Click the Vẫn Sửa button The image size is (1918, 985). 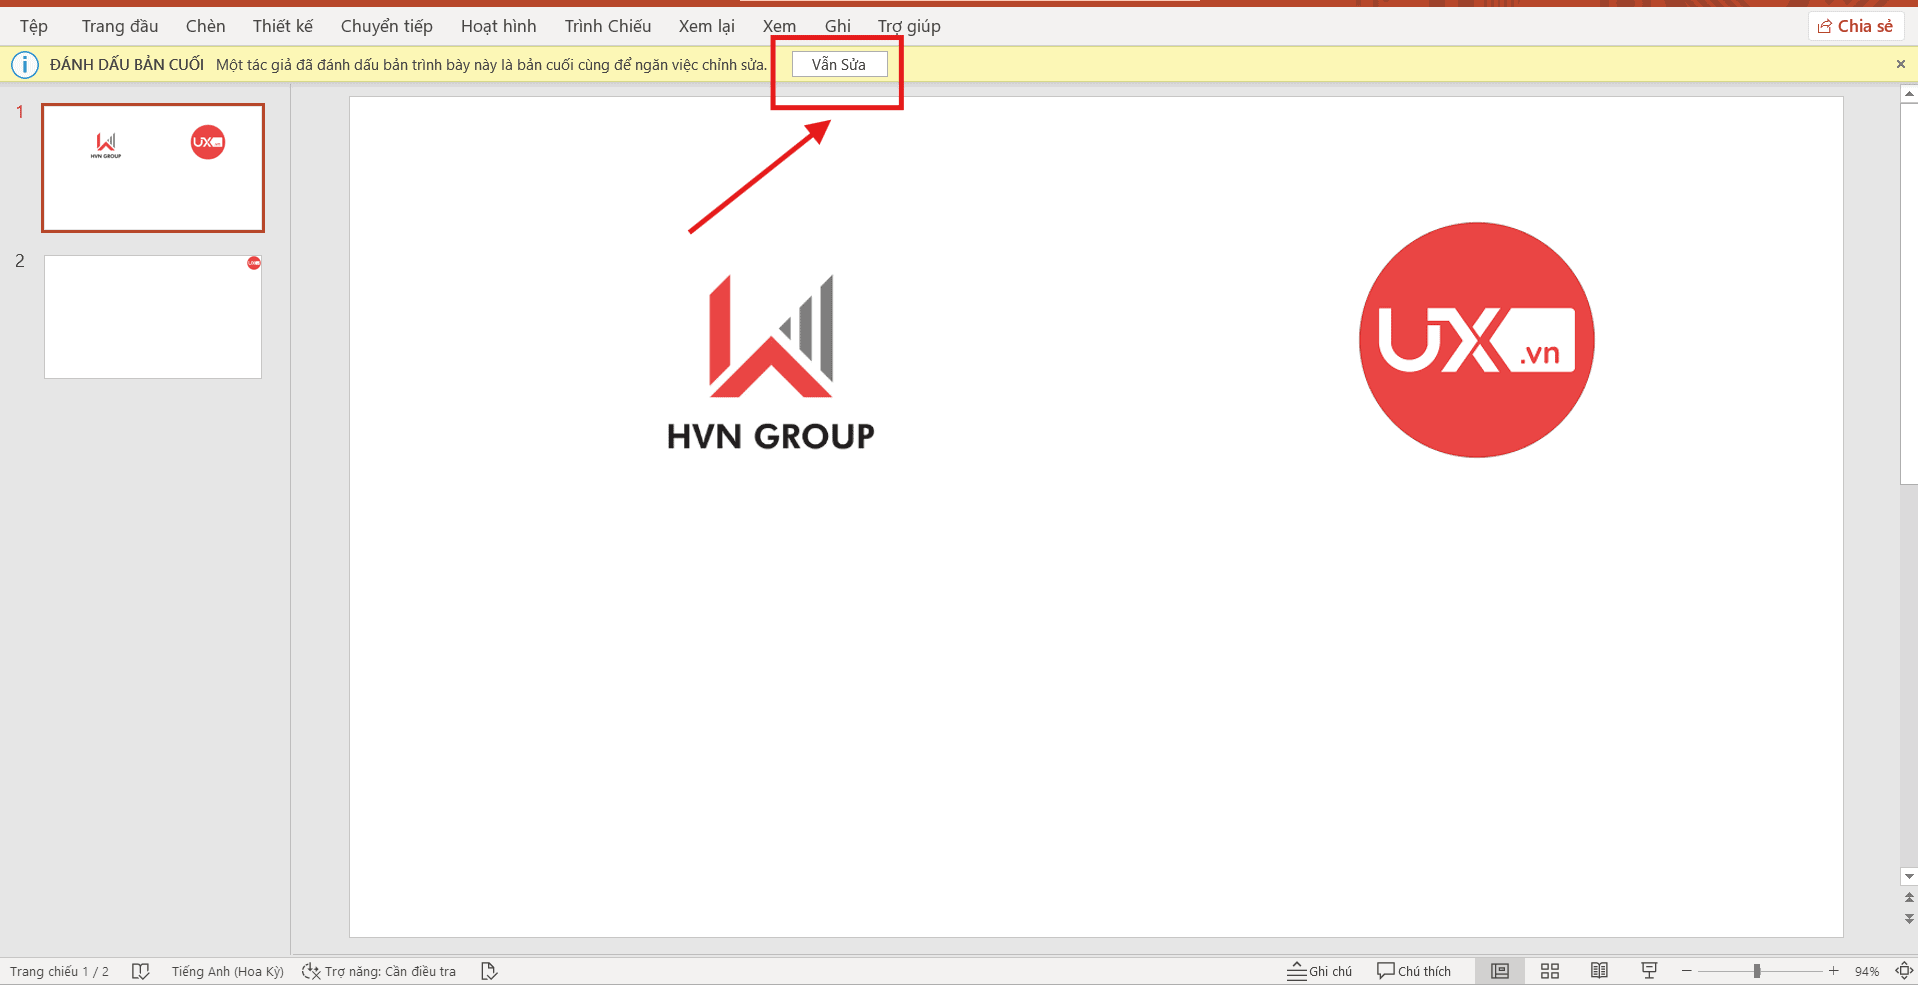839,64
